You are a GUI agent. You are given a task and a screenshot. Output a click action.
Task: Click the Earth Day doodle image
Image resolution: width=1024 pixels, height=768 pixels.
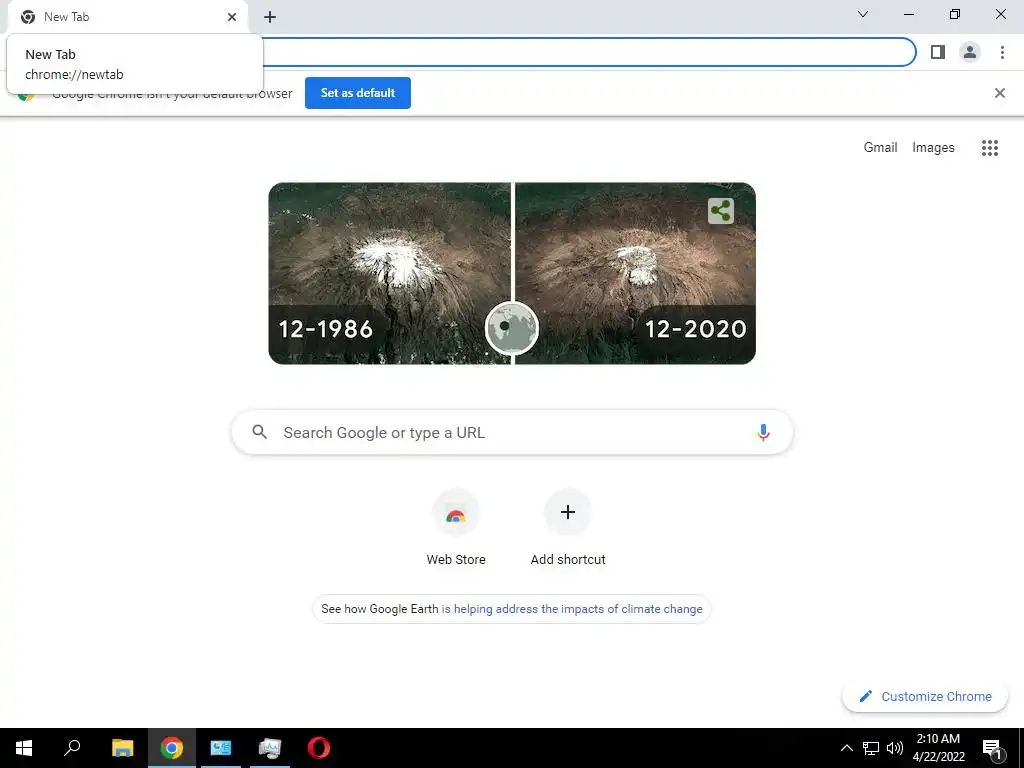click(512, 273)
